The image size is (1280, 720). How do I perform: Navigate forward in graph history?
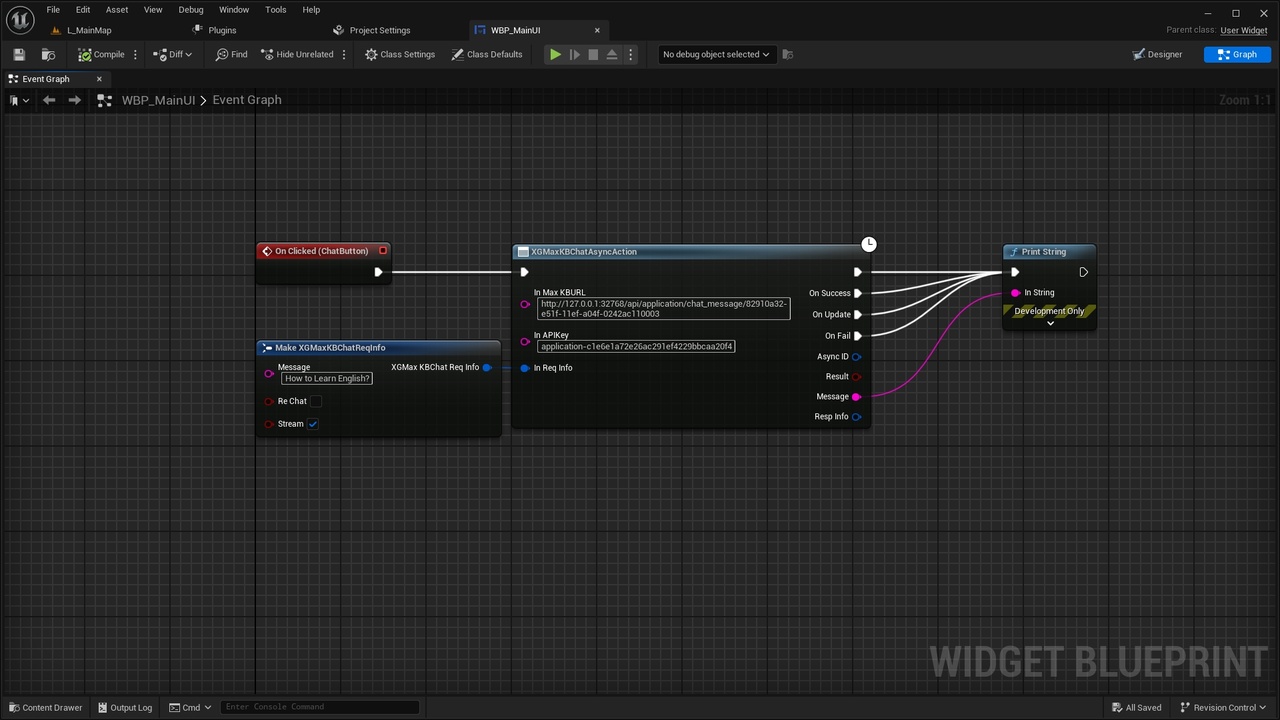tap(74, 100)
